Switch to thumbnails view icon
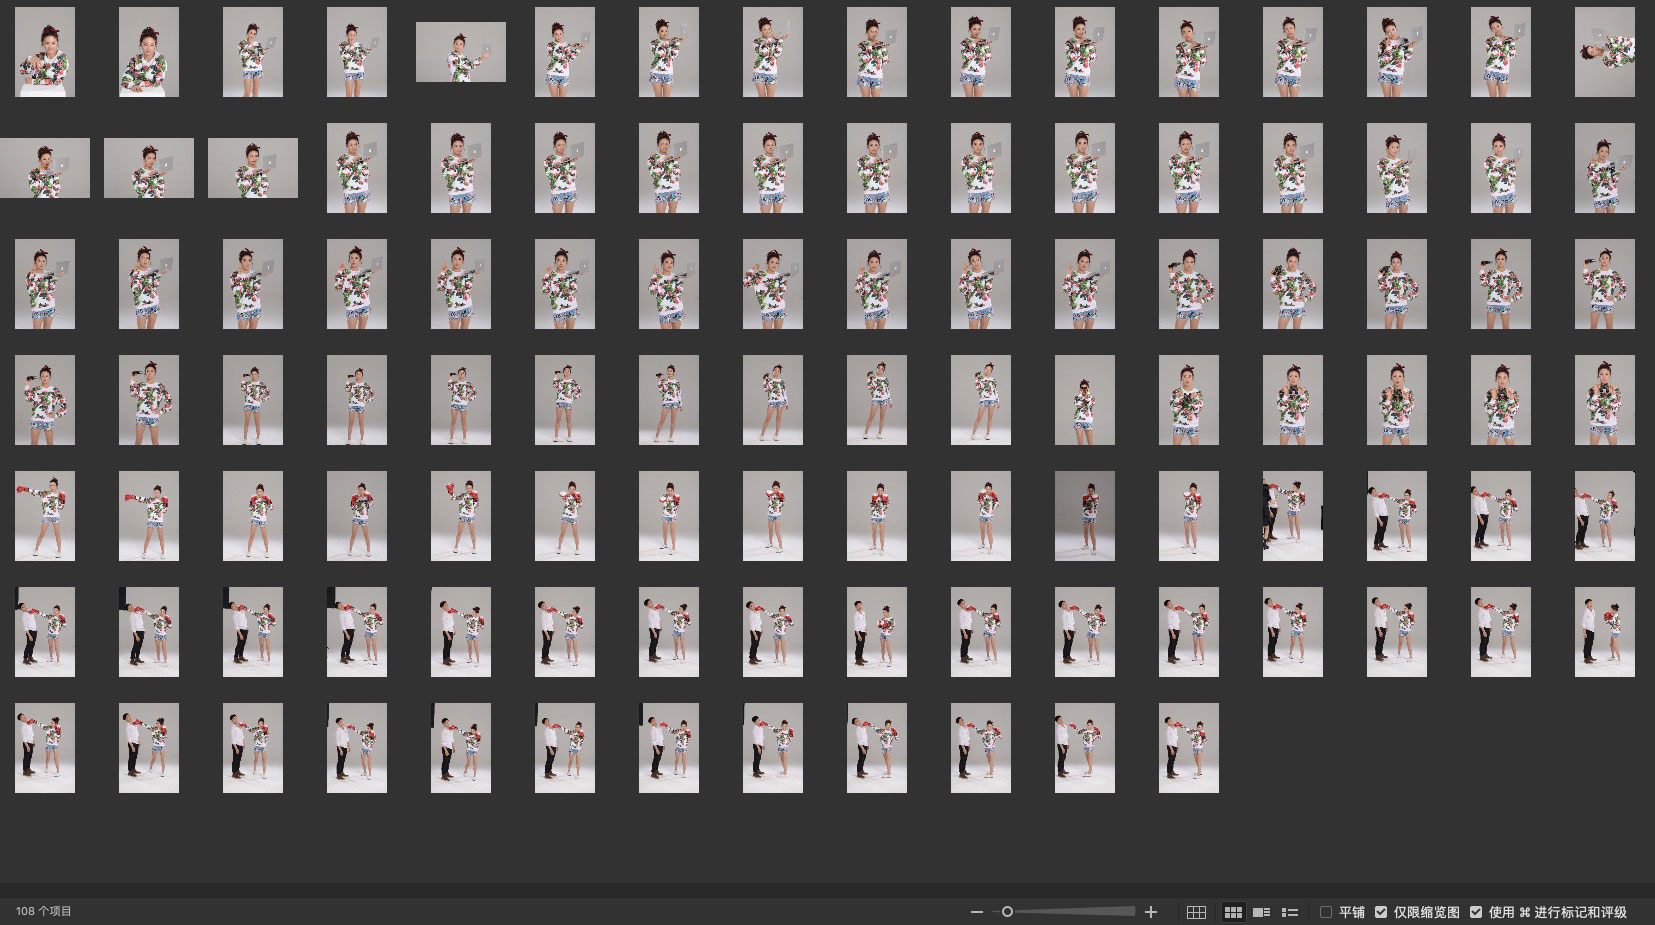This screenshot has height=925, width=1655. point(1233,912)
